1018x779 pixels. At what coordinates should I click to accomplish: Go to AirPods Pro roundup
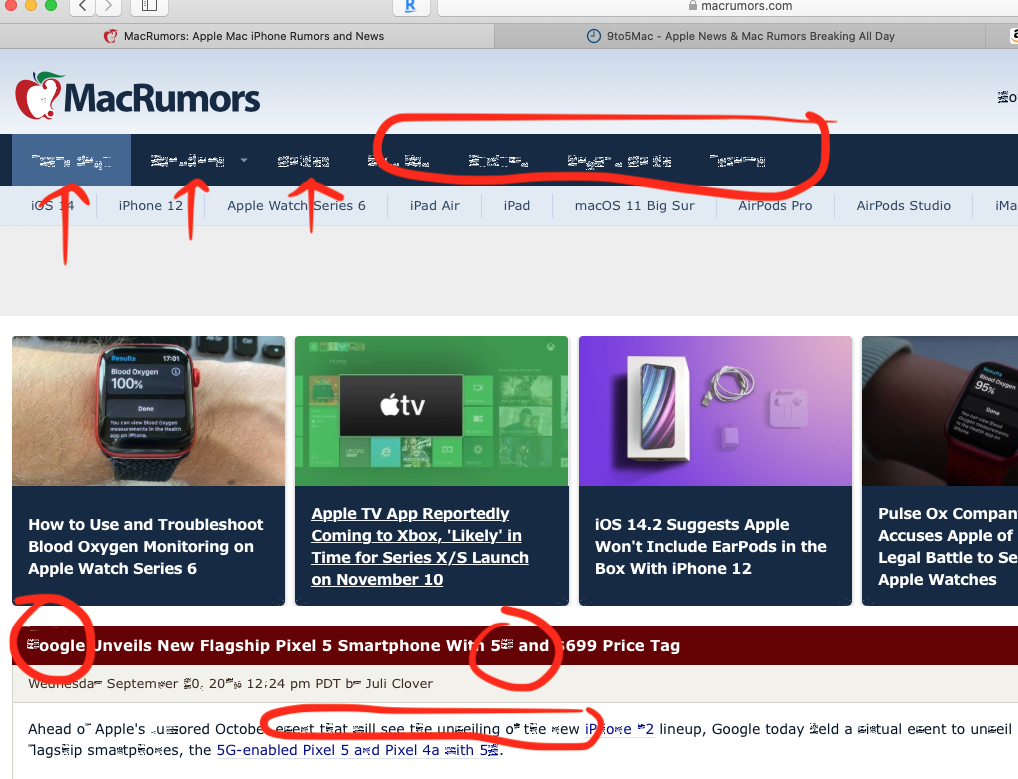pos(775,206)
